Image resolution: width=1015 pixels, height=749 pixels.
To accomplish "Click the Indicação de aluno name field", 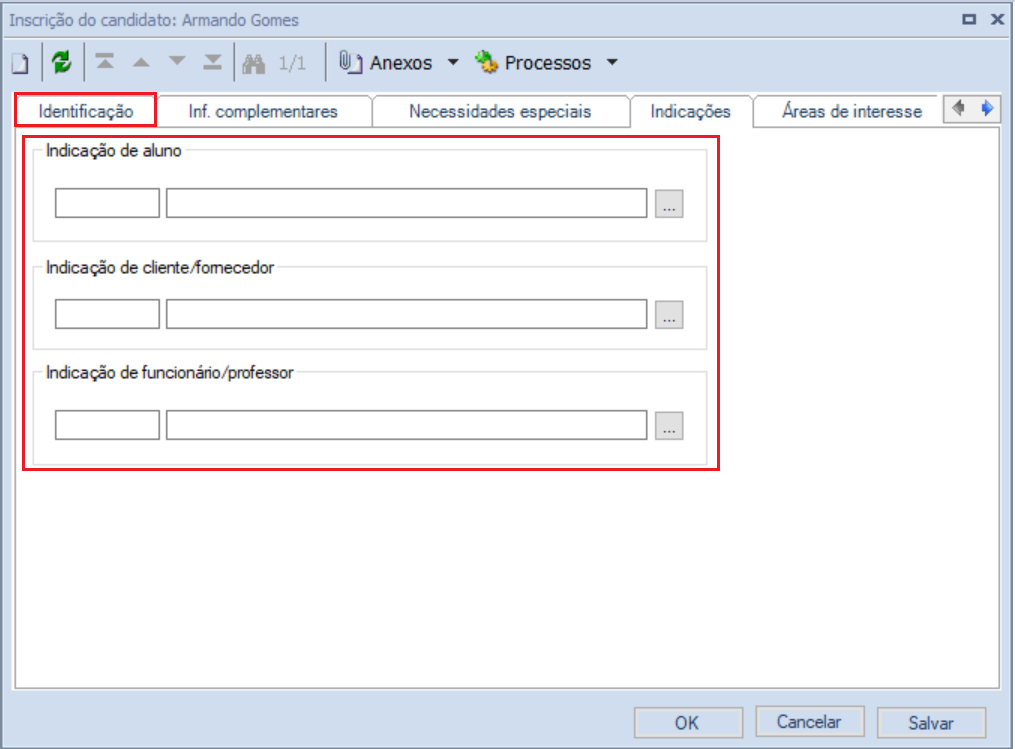I will point(407,203).
